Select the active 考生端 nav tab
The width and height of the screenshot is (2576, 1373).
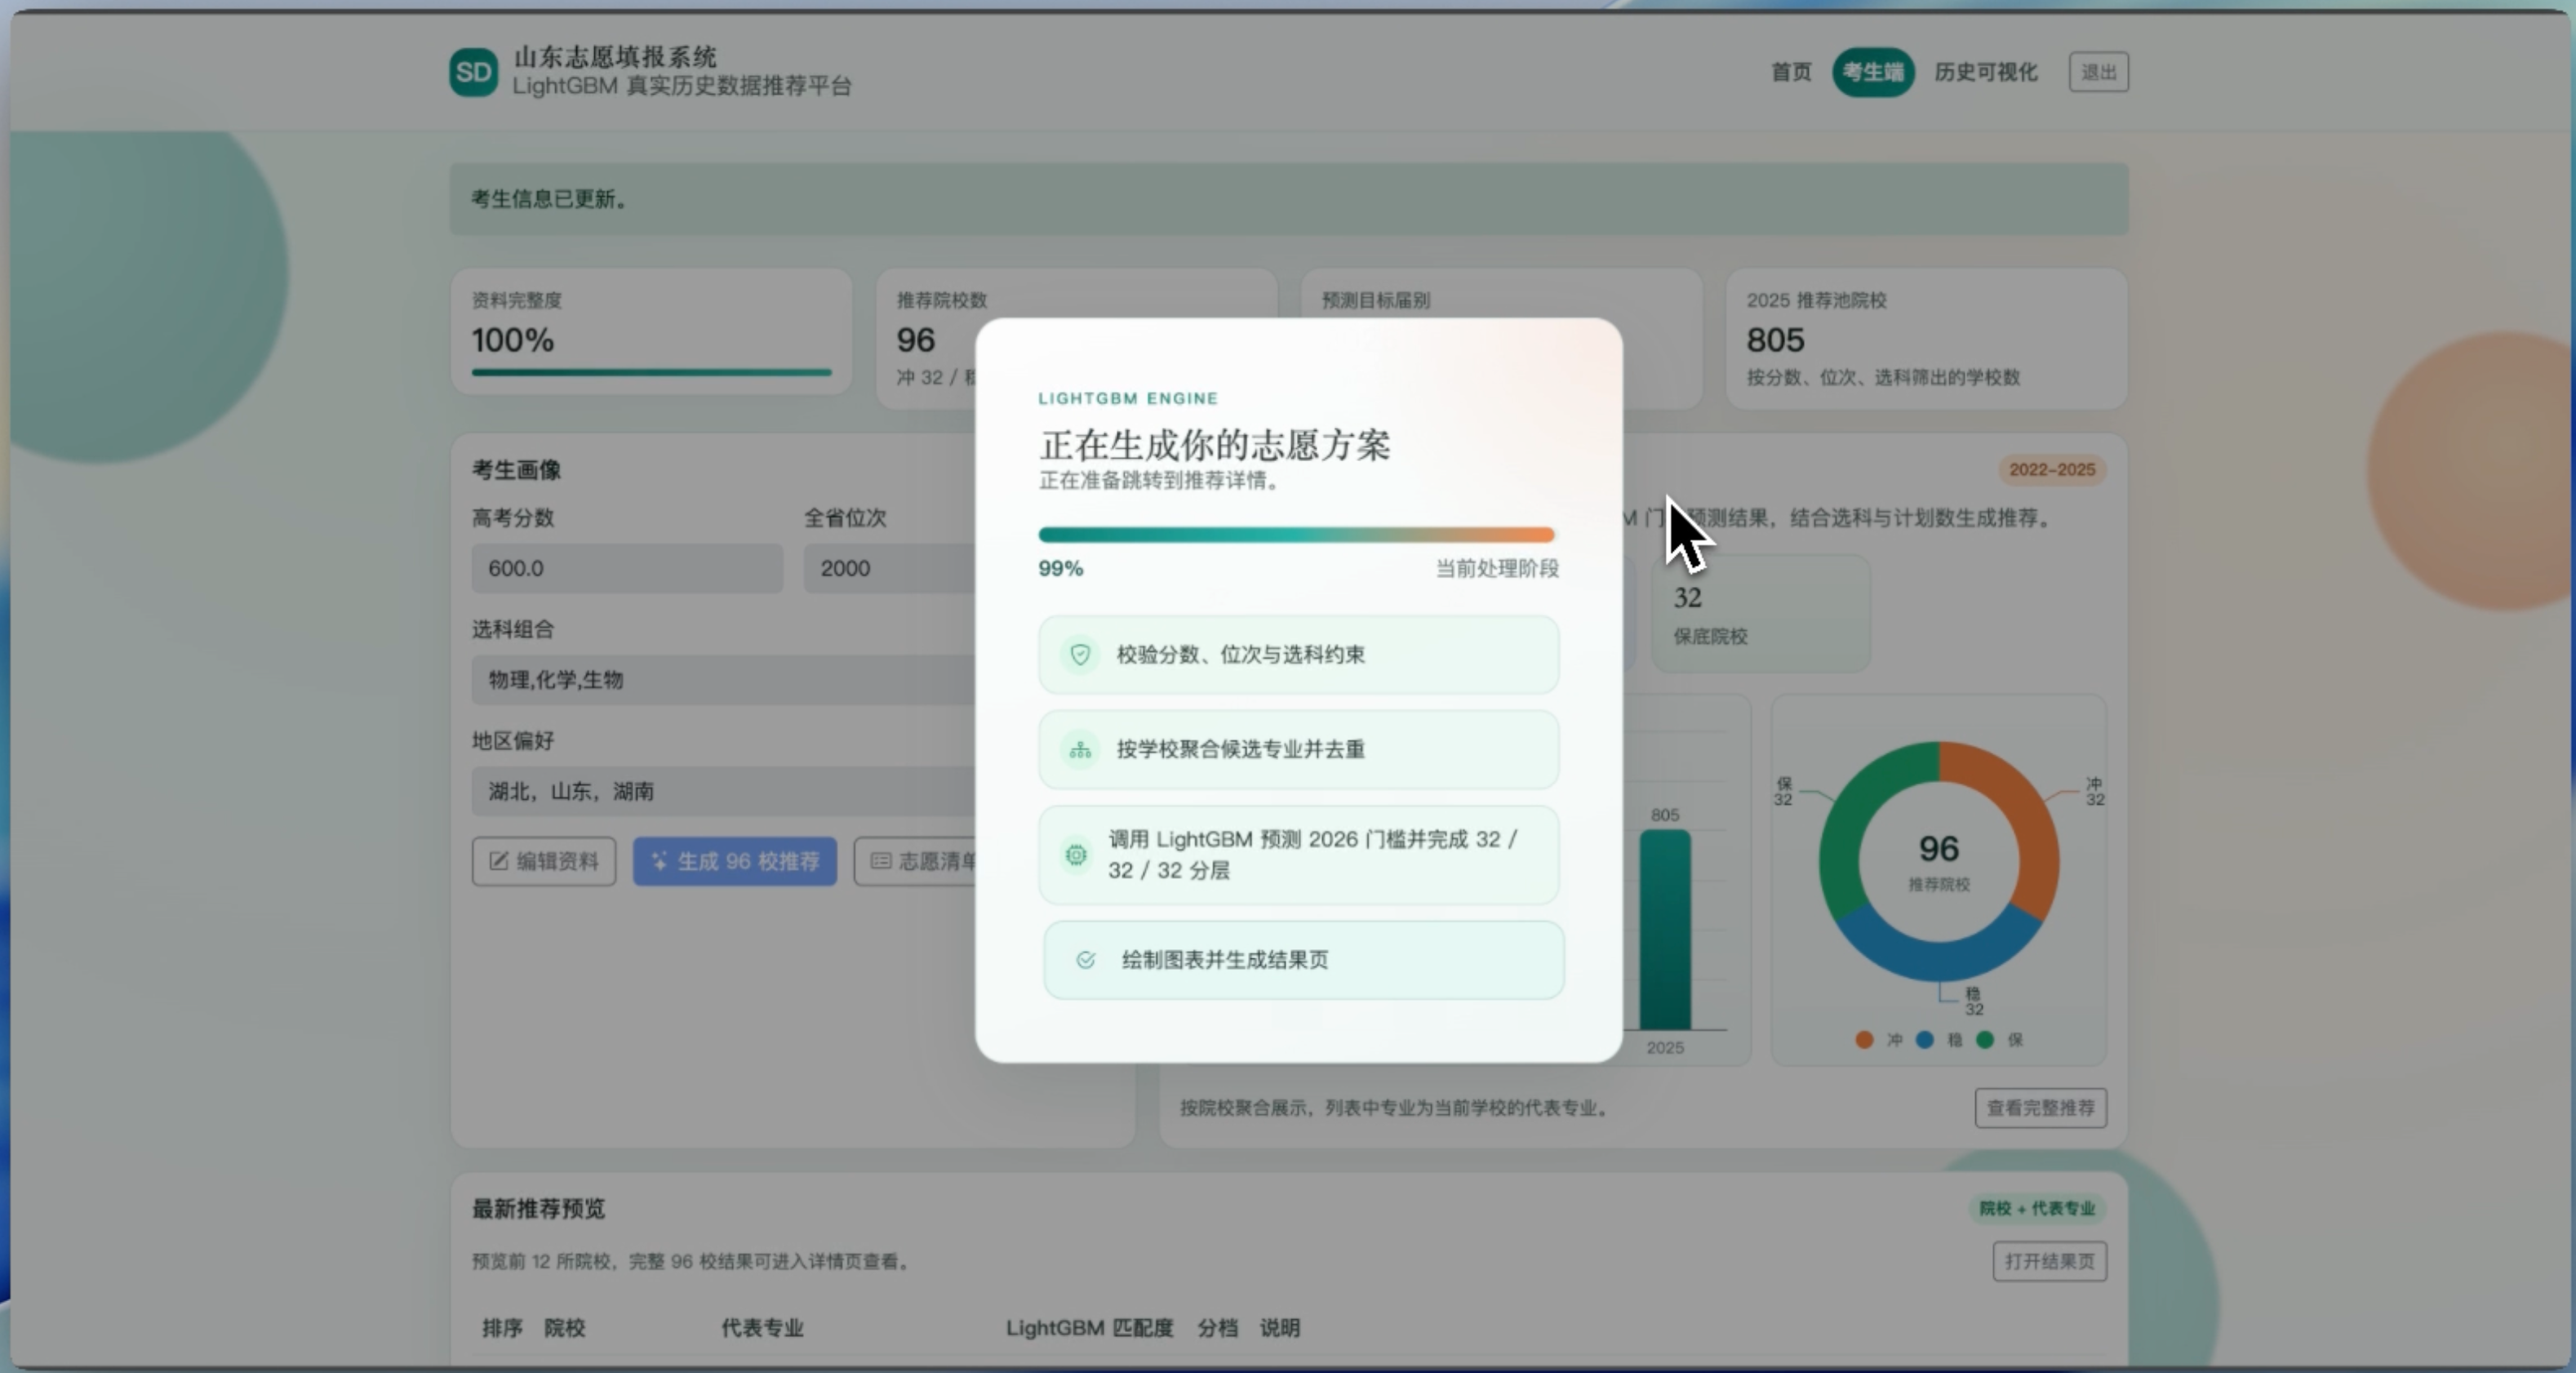tap(1872, 72)
